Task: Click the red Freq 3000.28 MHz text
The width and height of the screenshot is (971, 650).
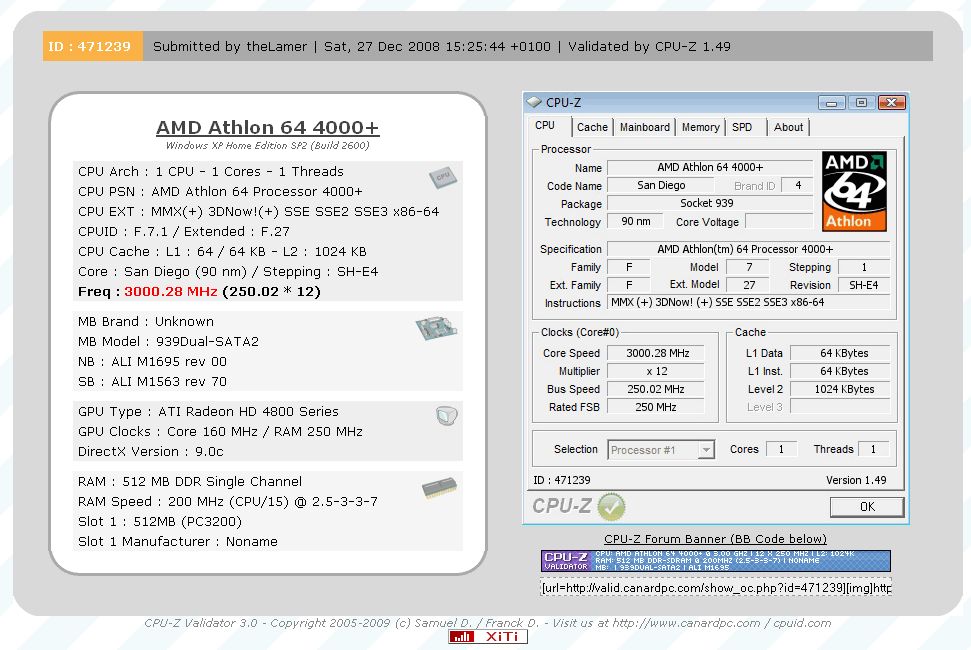Action: click(171, 292)
